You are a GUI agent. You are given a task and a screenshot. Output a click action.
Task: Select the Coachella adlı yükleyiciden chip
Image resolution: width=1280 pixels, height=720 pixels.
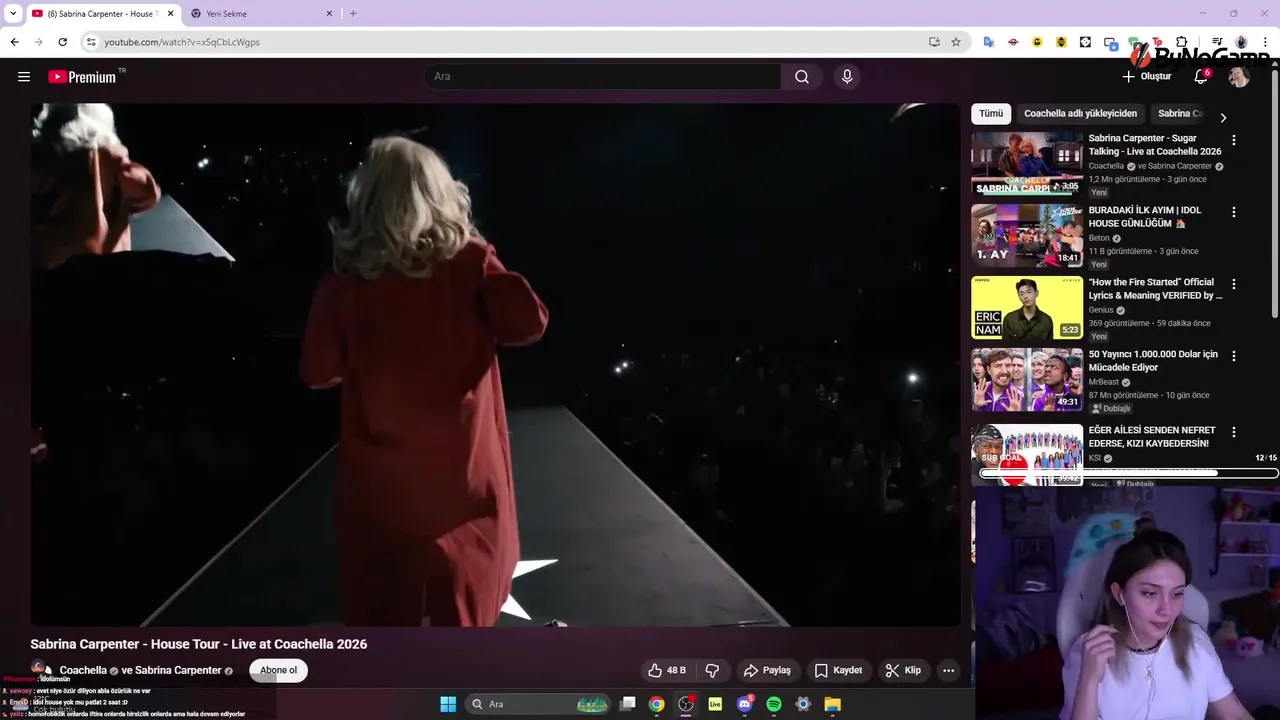1080,113
